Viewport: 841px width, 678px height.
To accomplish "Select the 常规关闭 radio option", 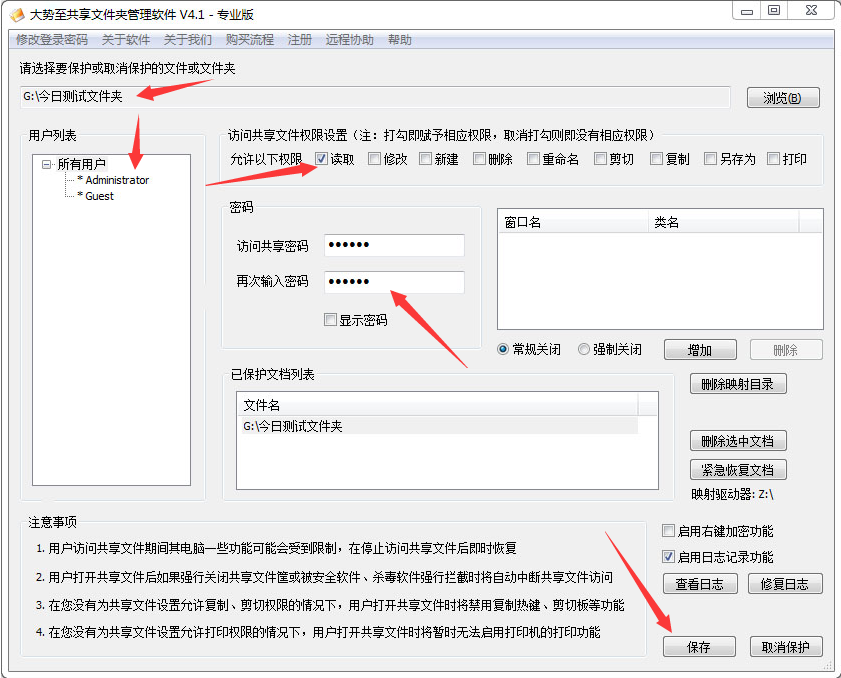I will [x=504, y=350].
